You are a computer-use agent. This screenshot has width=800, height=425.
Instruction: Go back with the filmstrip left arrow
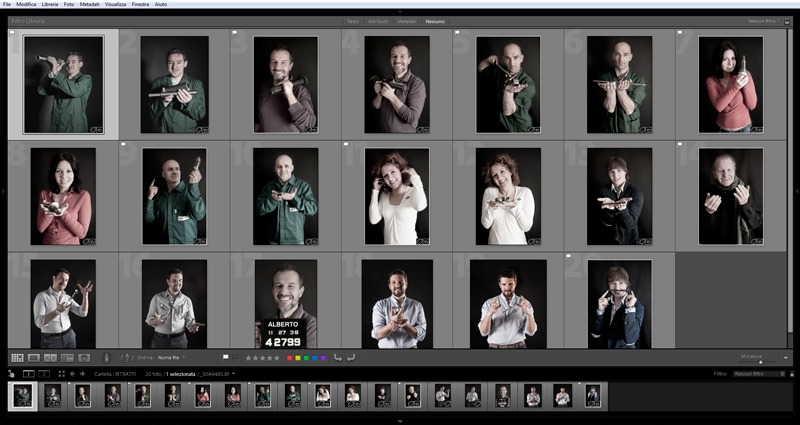tap(72, 373)
